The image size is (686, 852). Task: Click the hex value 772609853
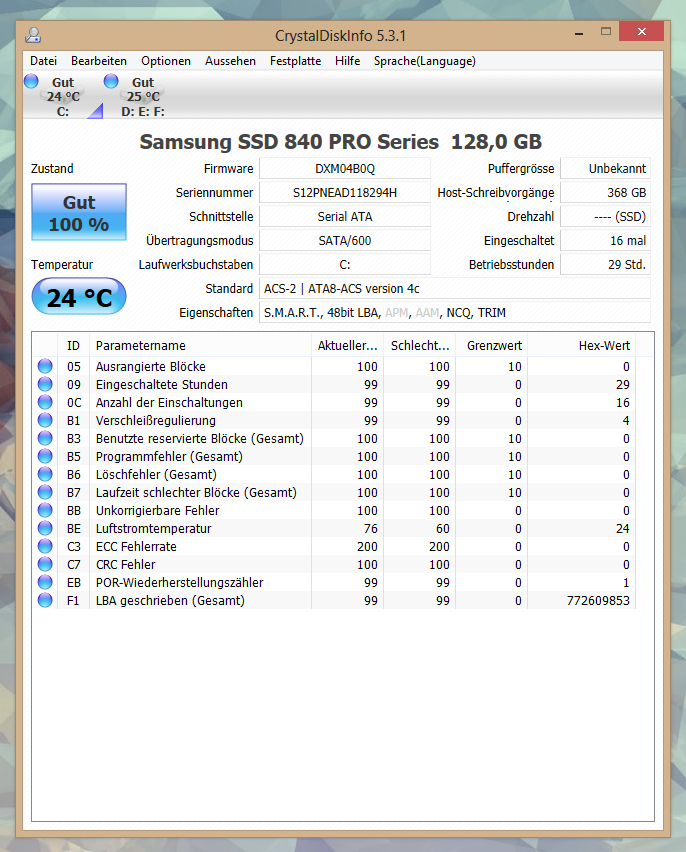(x=598, y=600)
